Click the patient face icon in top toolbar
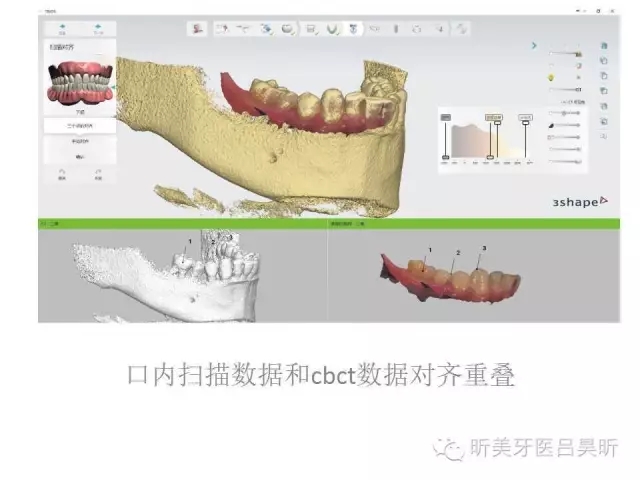Viewport: 640px width, 480px height. pos(198,28)
